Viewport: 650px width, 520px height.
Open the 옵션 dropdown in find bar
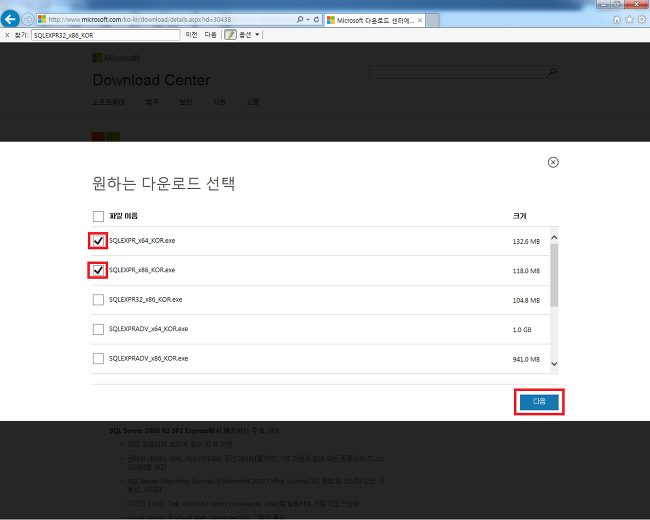click(x=249, y=35)
